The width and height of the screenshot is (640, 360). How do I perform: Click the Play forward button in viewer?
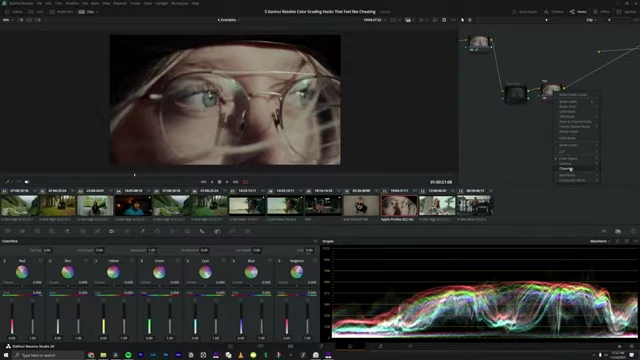227,182
